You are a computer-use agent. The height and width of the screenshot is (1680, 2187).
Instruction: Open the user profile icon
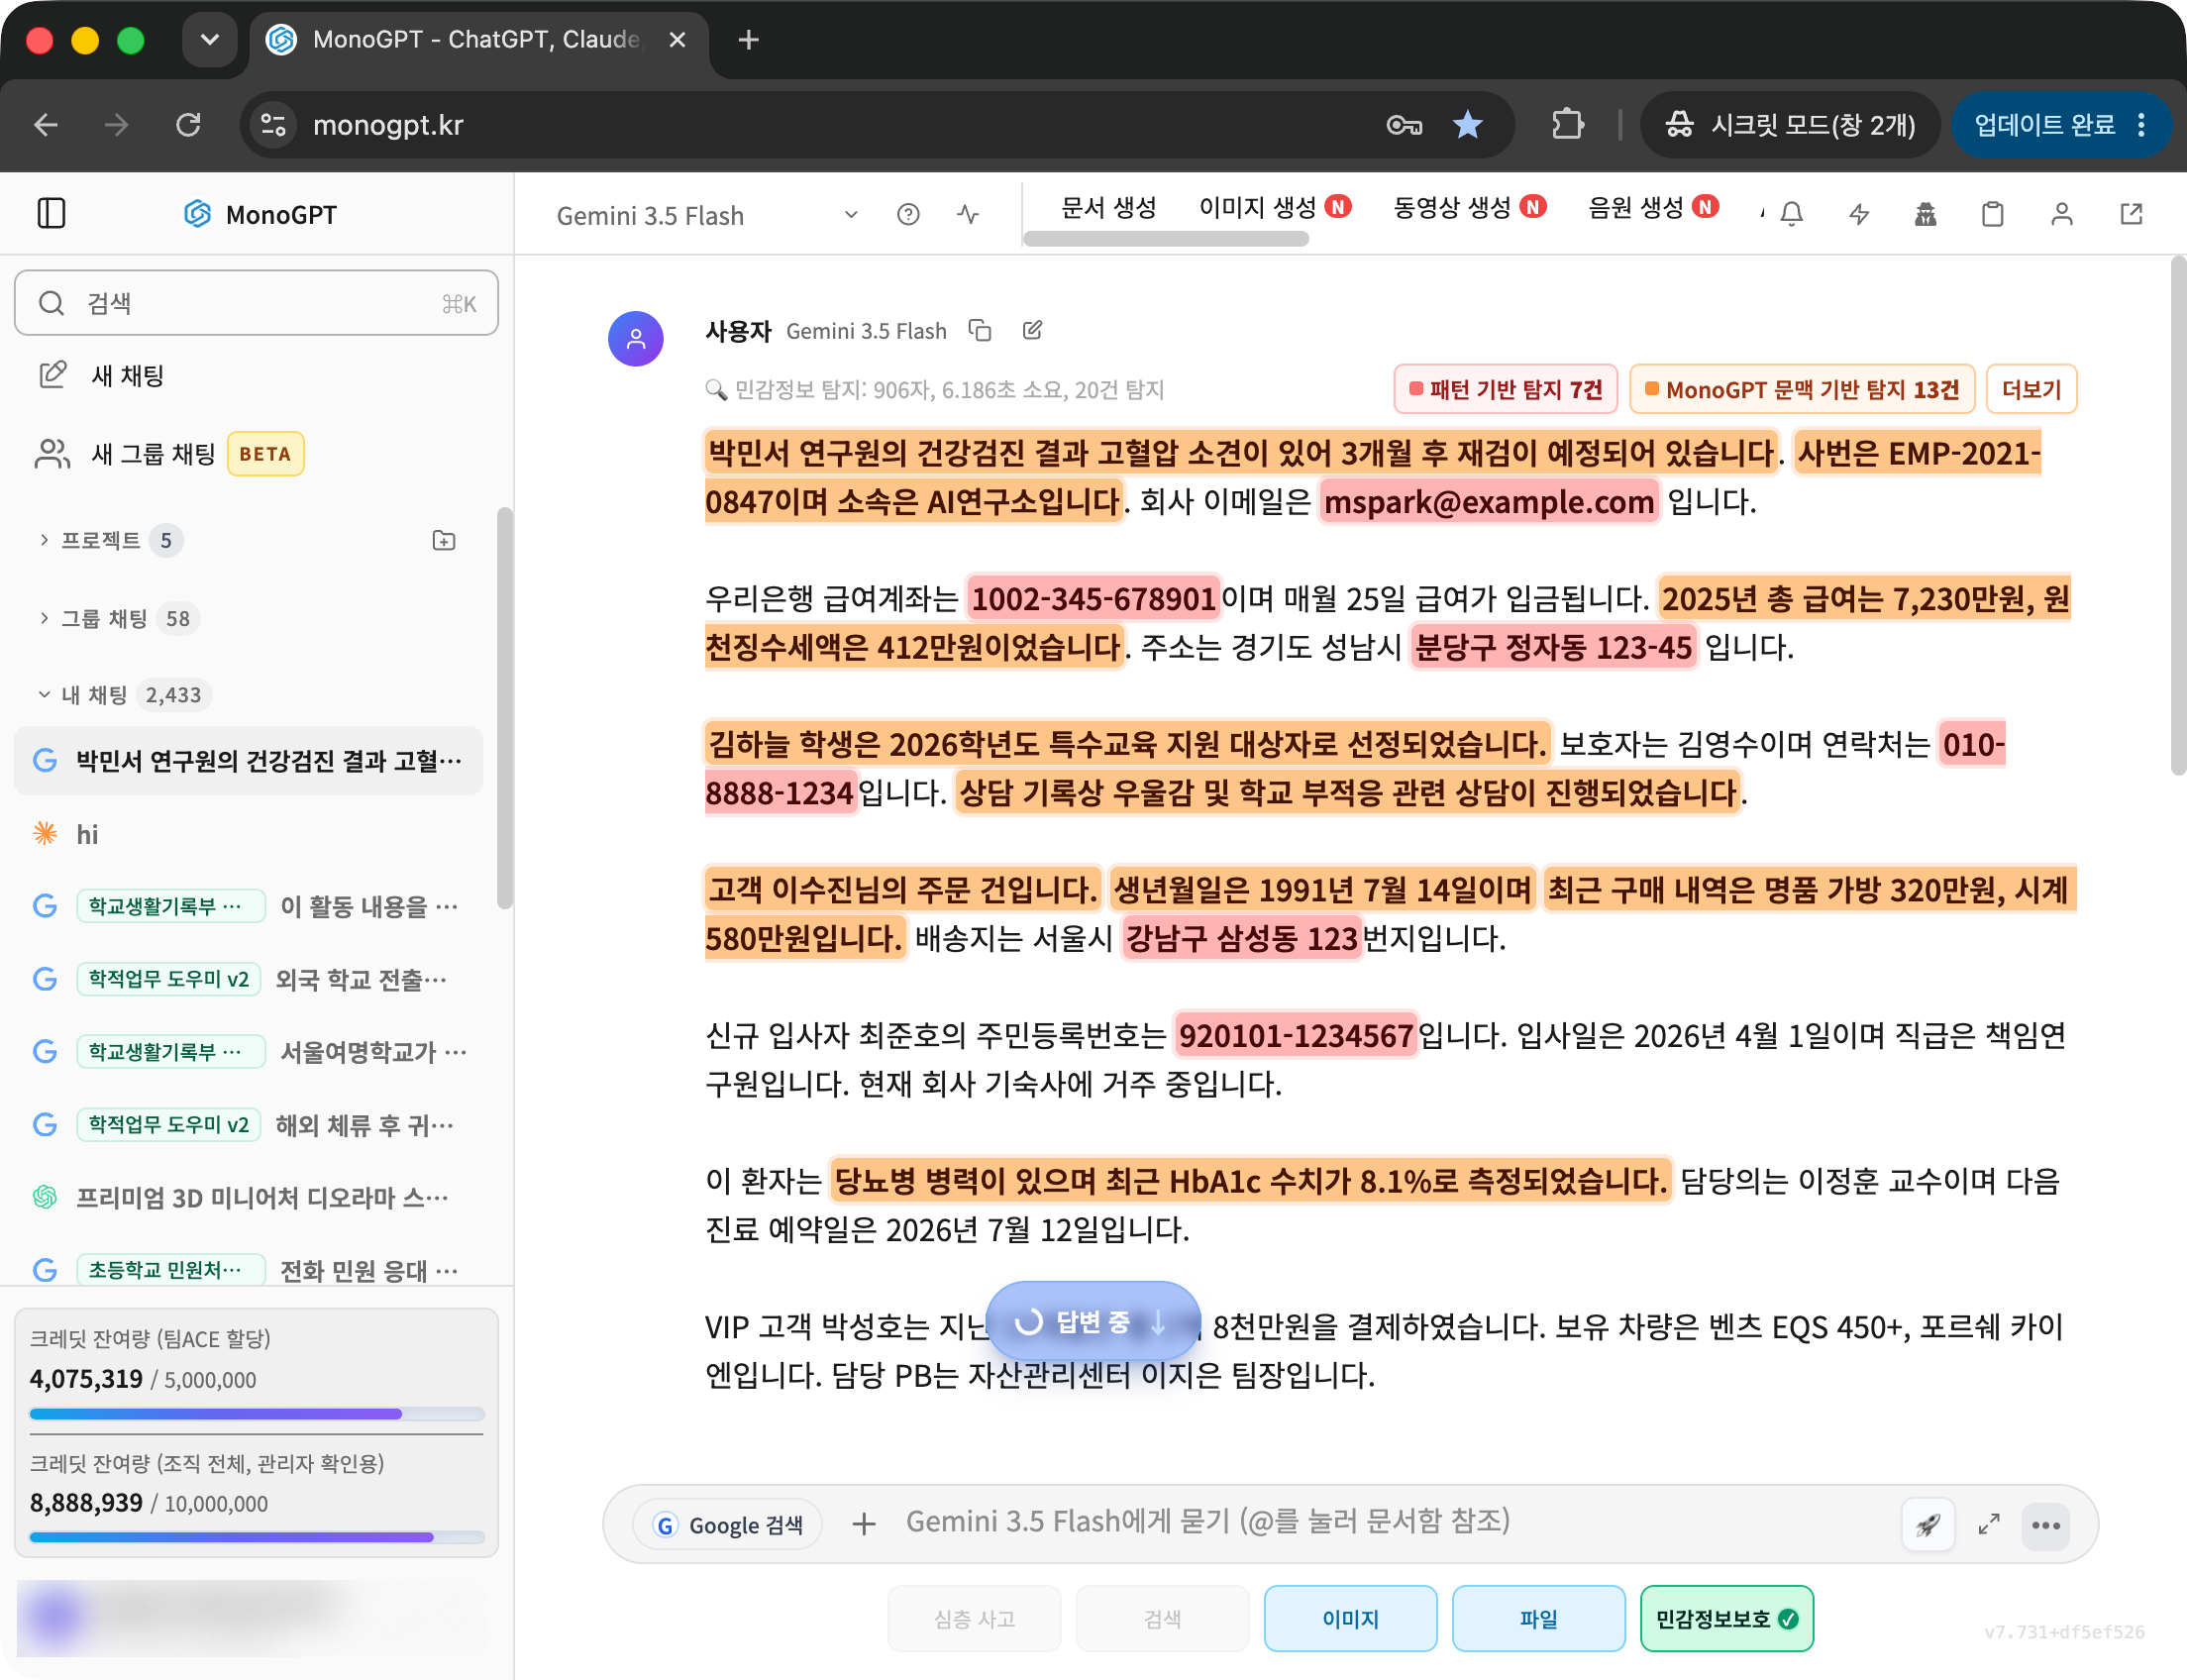coord(2061,214)
